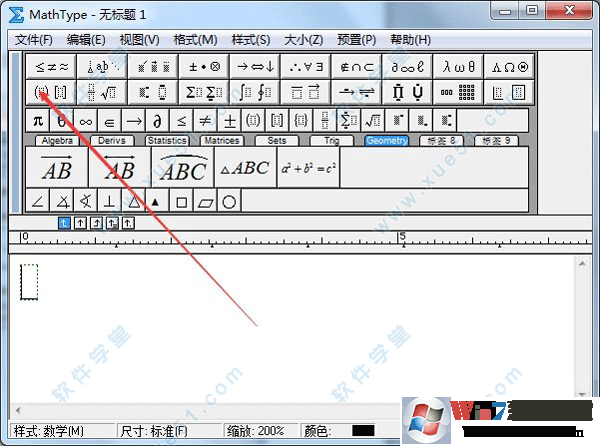
Task: Insert the square symbol
Action: tap(181, 201)
